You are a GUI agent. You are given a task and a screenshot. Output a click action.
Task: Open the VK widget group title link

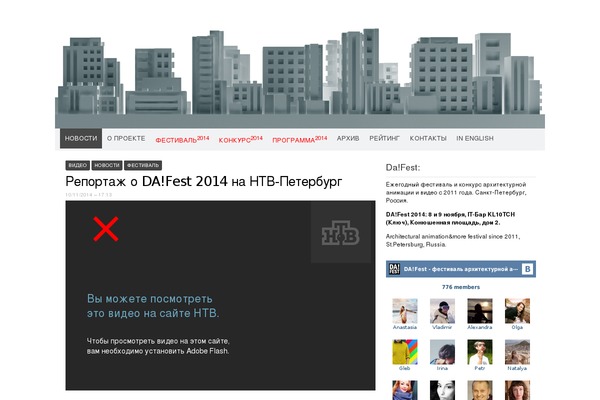(x=461, y=269)
